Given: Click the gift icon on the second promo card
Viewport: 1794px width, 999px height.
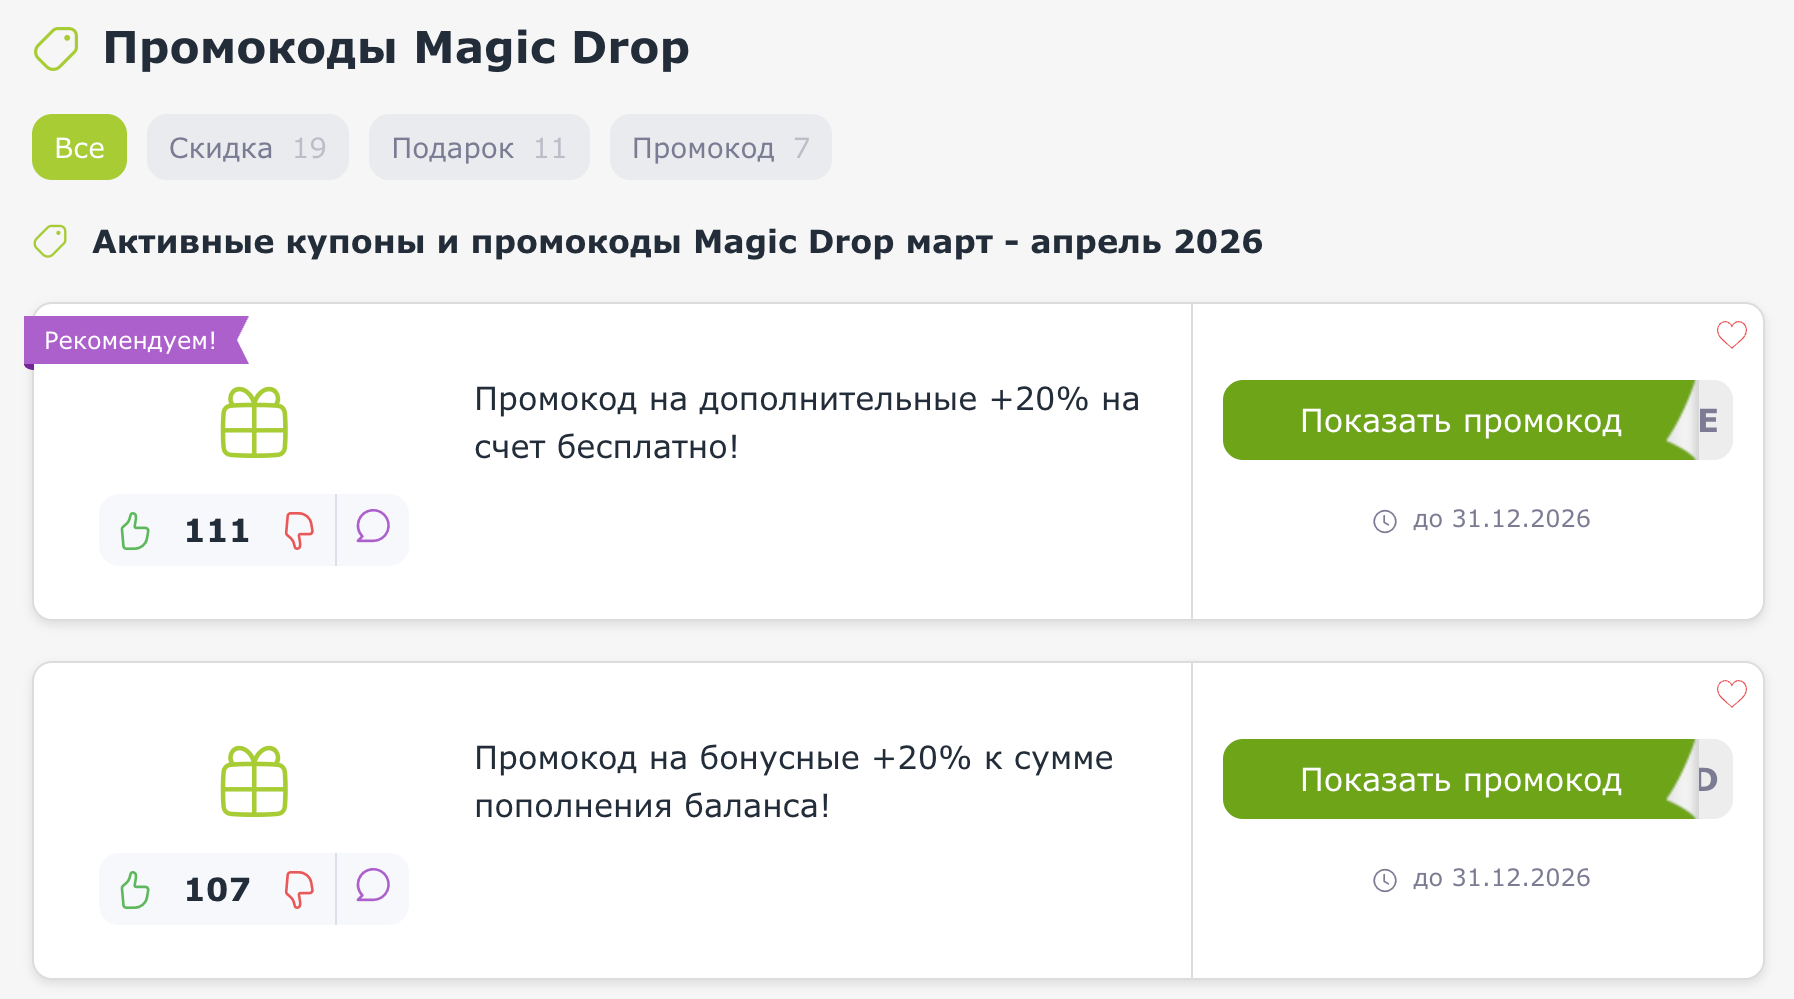Looking at the screenshot, I should coord(253,781).
